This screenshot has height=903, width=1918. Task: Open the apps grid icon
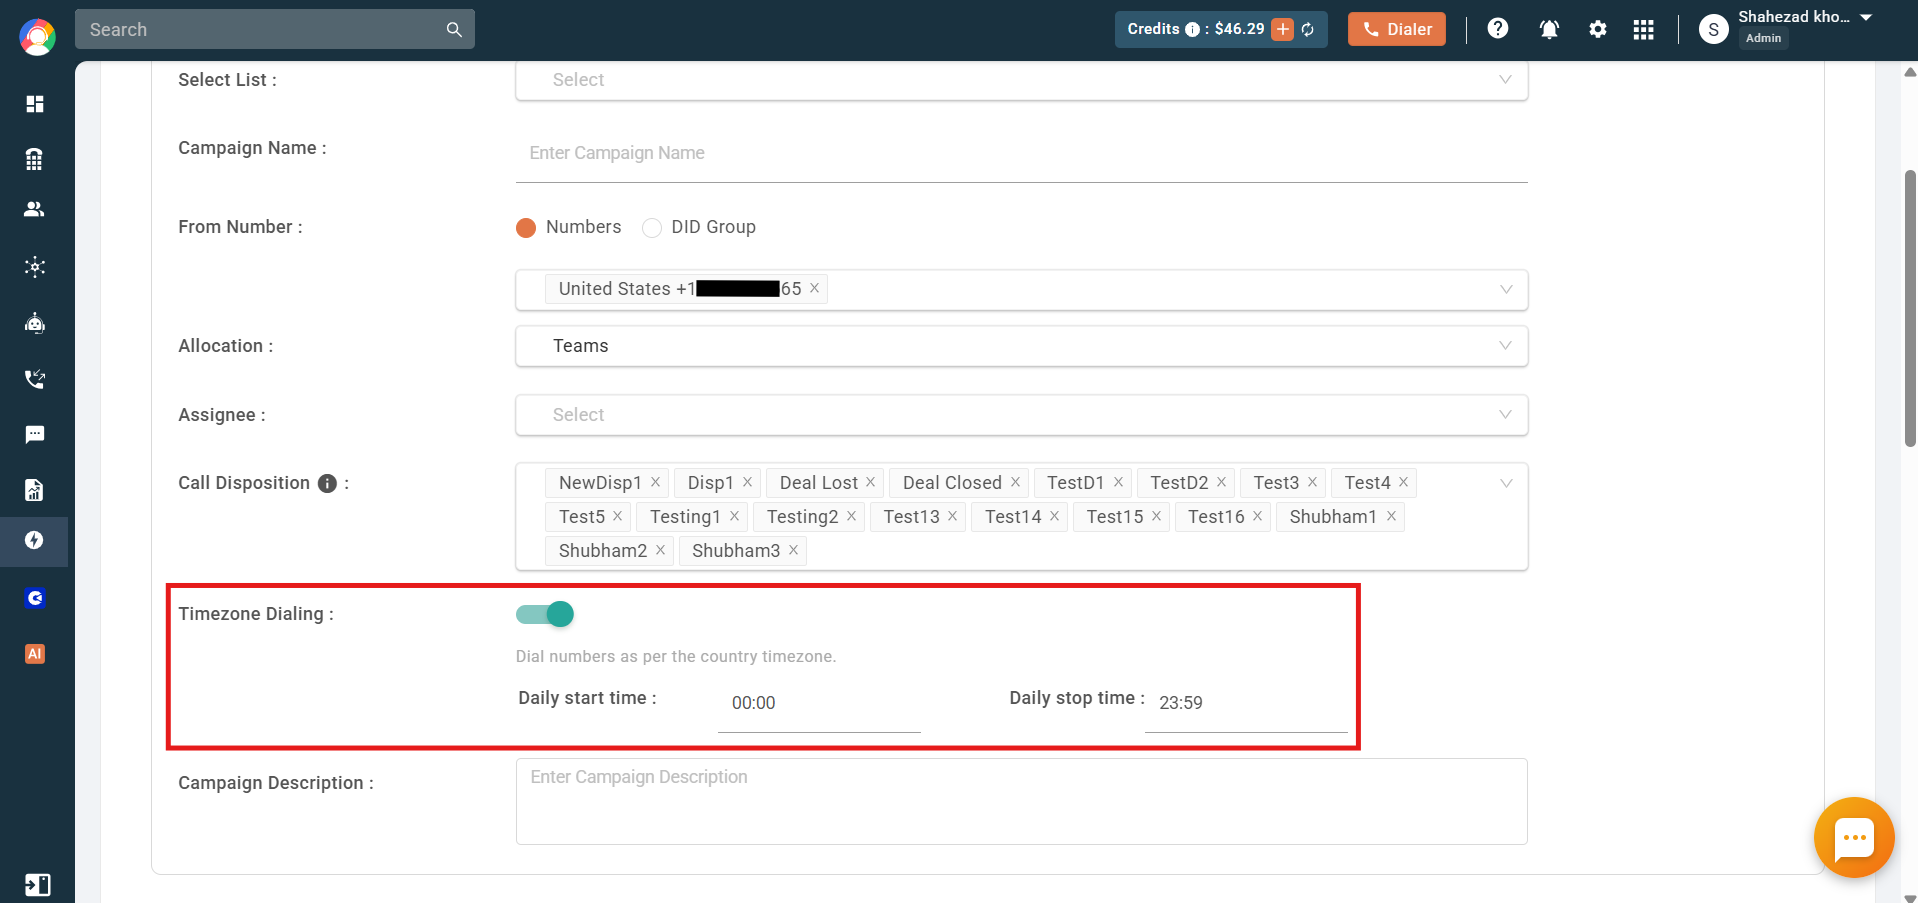coord(1644,29)
